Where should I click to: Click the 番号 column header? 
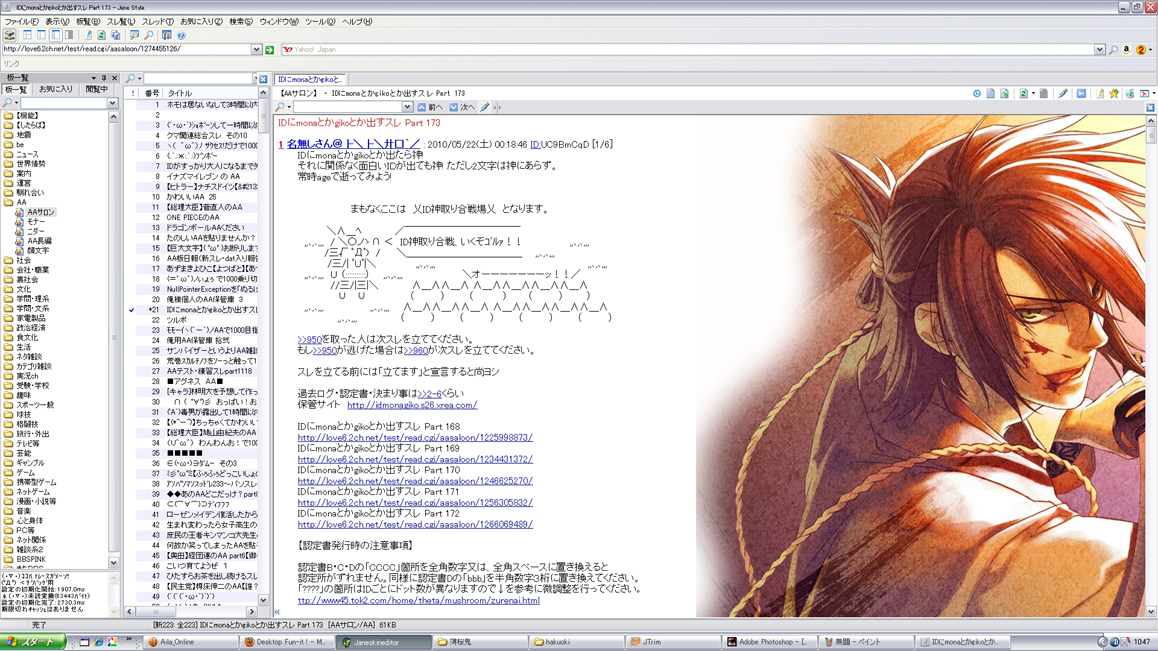pos(151,93)
